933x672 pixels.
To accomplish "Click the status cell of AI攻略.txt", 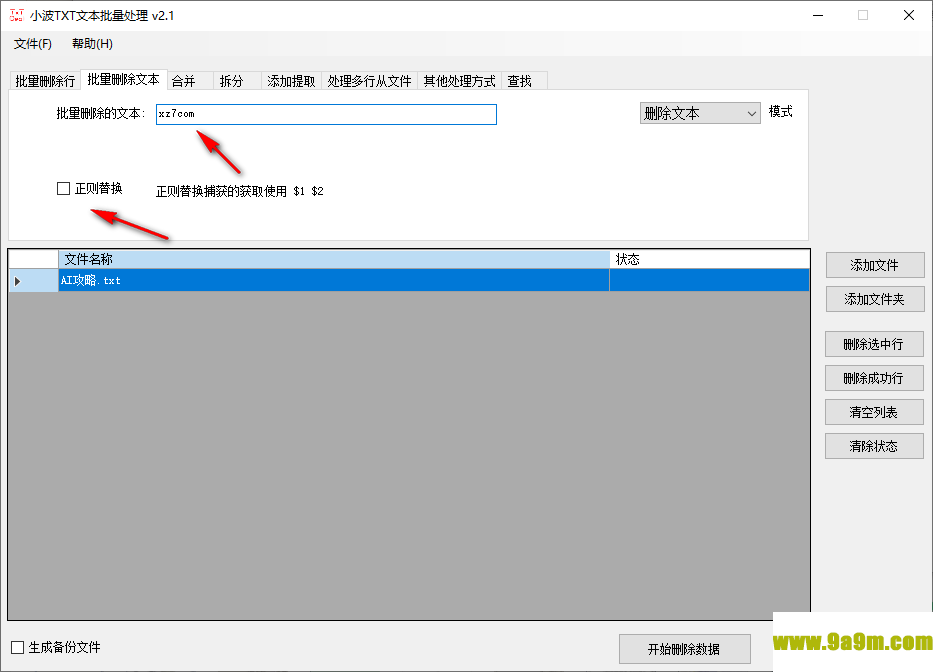I will coord(709,280).
